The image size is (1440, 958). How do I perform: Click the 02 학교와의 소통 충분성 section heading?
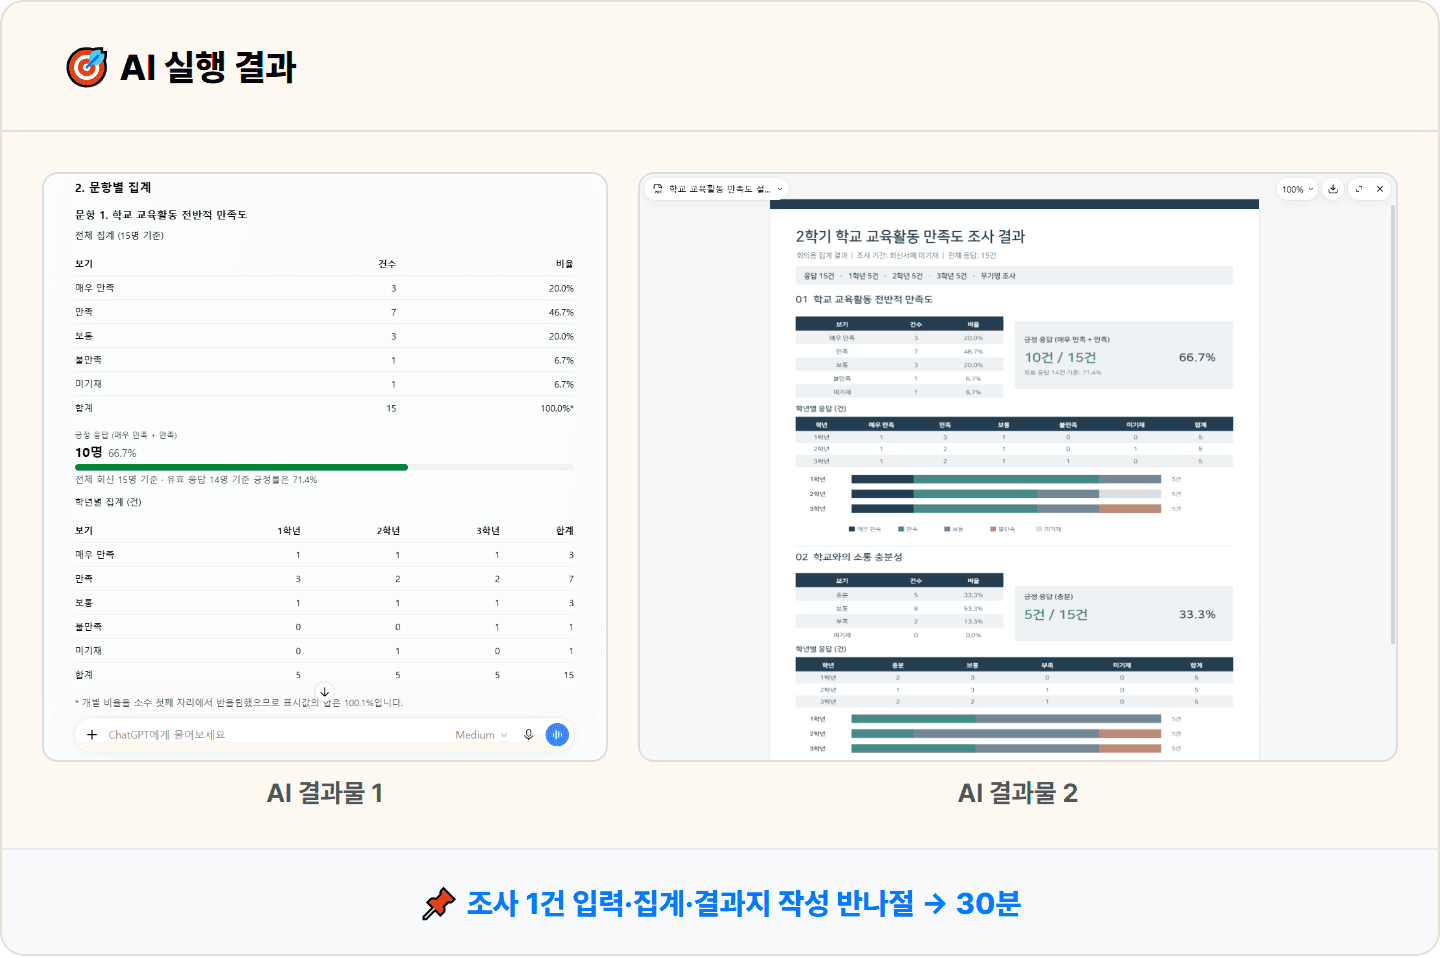pos(849,557)
